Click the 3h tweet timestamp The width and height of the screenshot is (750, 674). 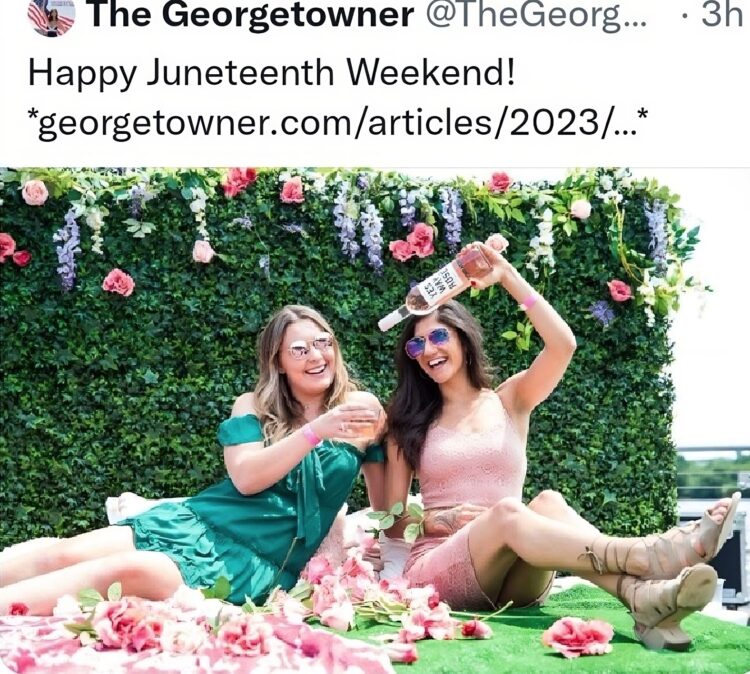pyautogui.click(x=721, y=15)
